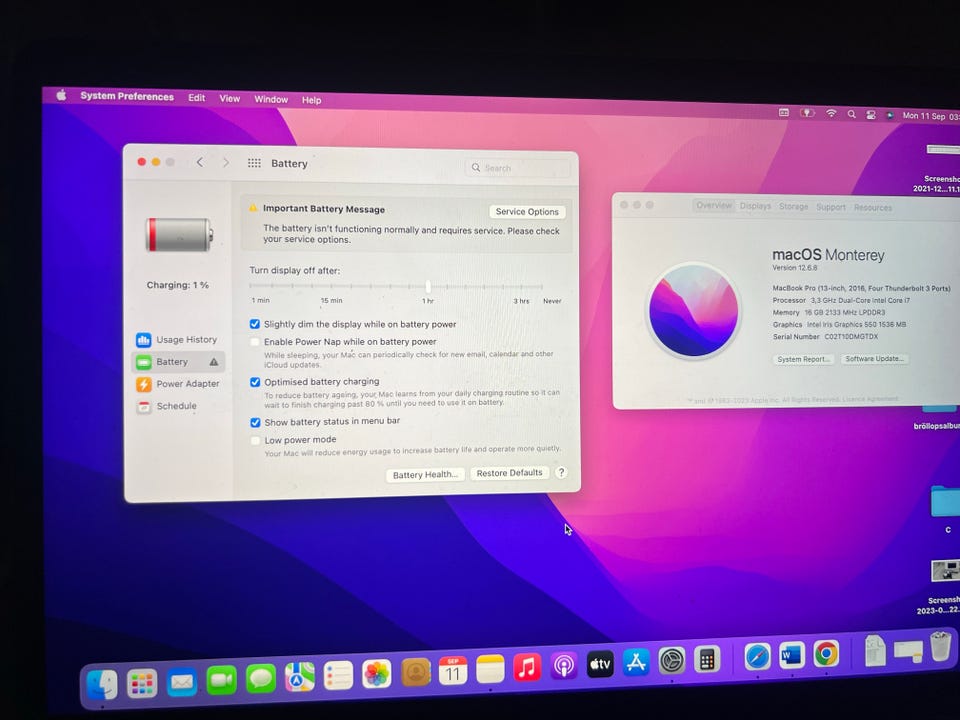Launch Safari from the Dock
Screen dimensions: 960x720
(757, 658)
